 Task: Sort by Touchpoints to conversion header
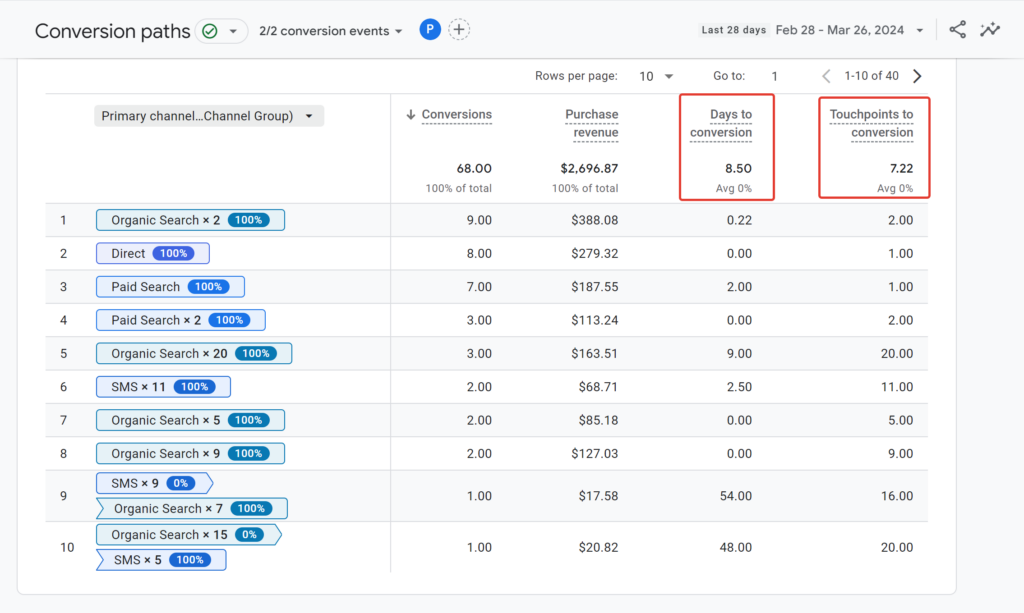[x=872, y=123]
